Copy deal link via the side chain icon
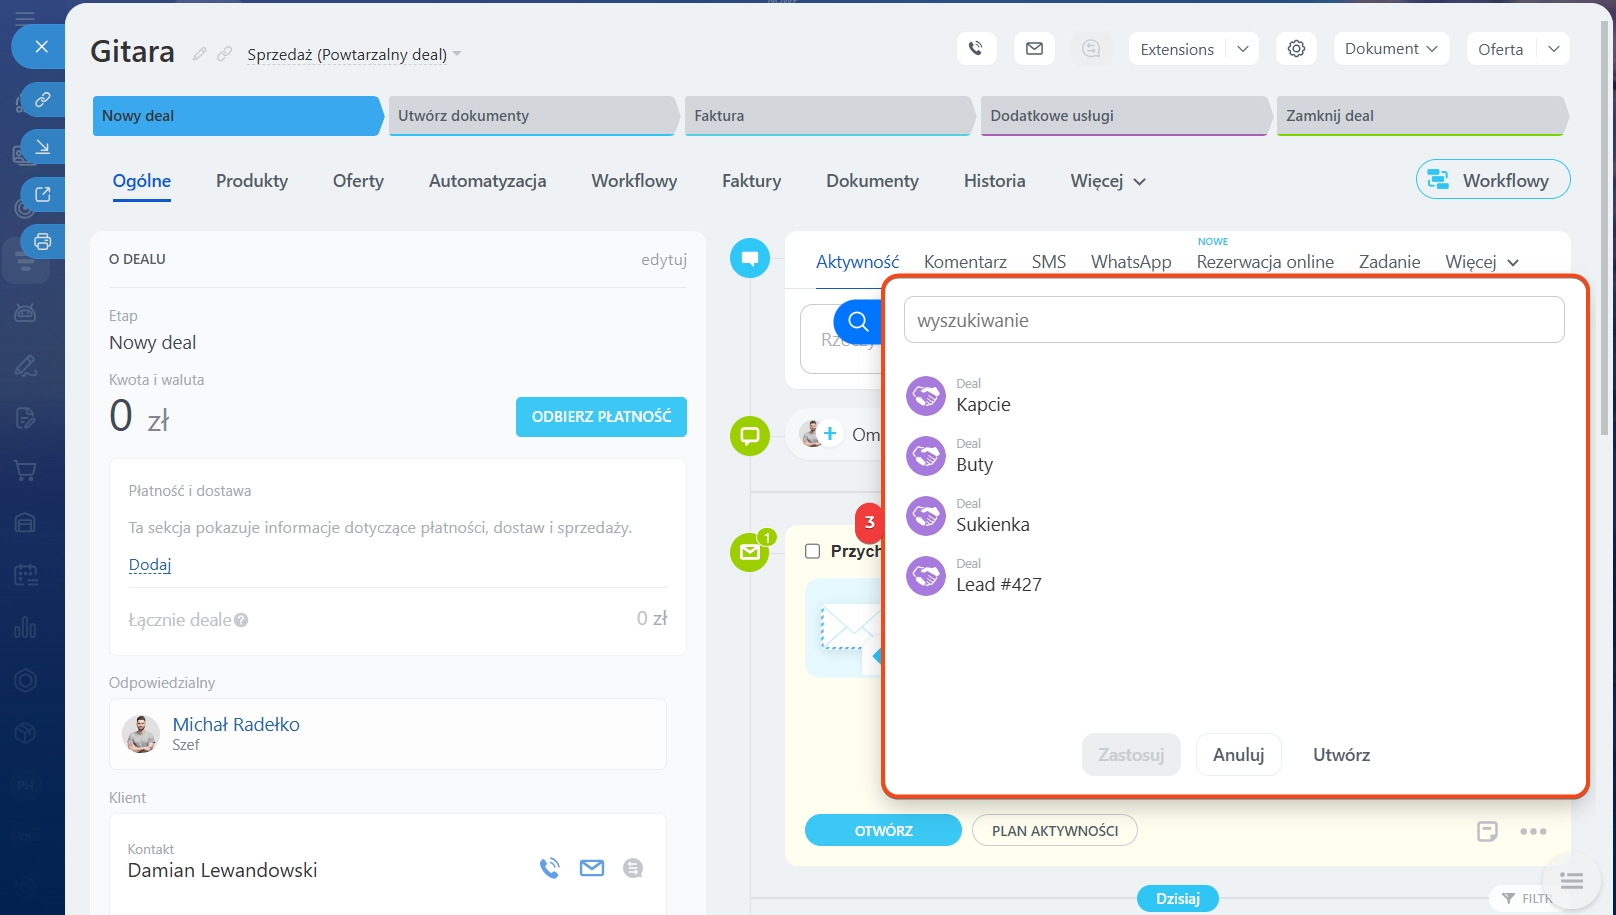 (x=43, y=100)
